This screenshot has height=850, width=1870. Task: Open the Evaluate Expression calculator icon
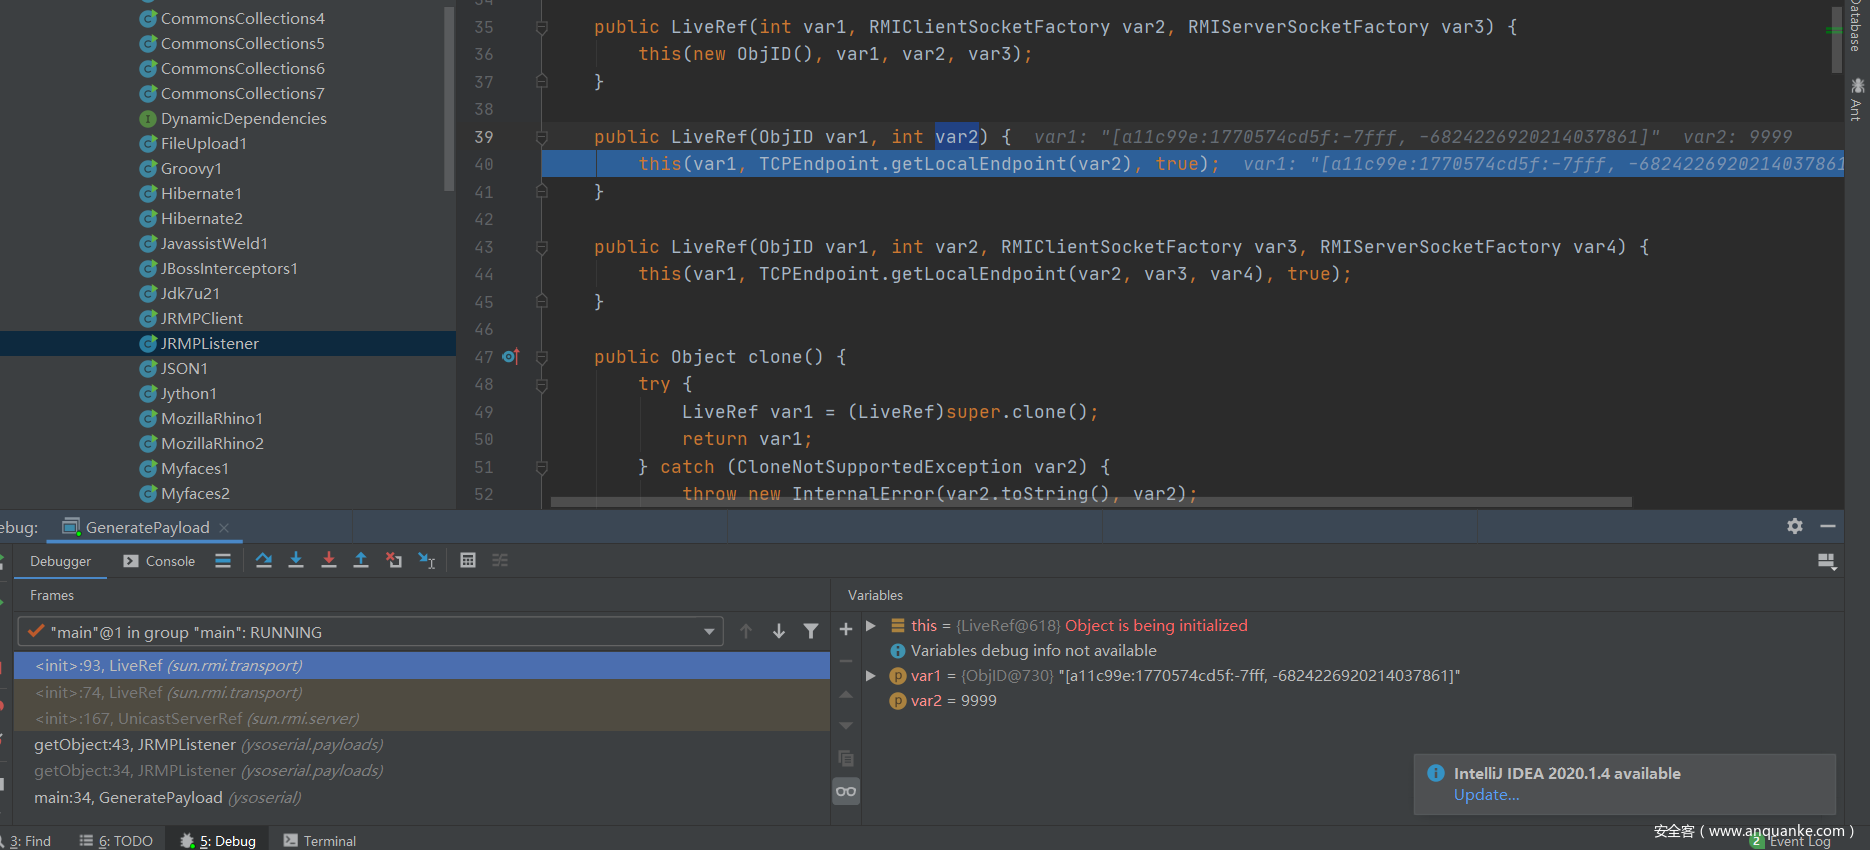coord(468,561)
